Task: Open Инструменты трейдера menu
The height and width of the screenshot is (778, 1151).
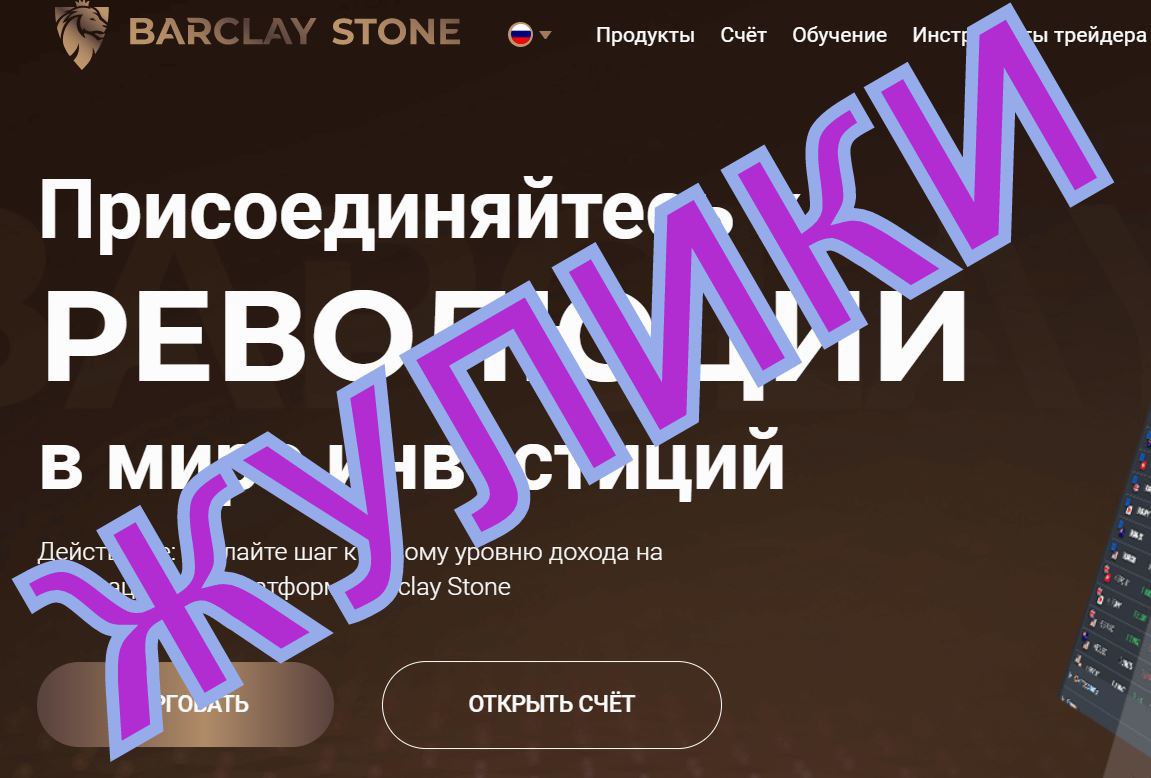Action: [x=1028, y=35]
